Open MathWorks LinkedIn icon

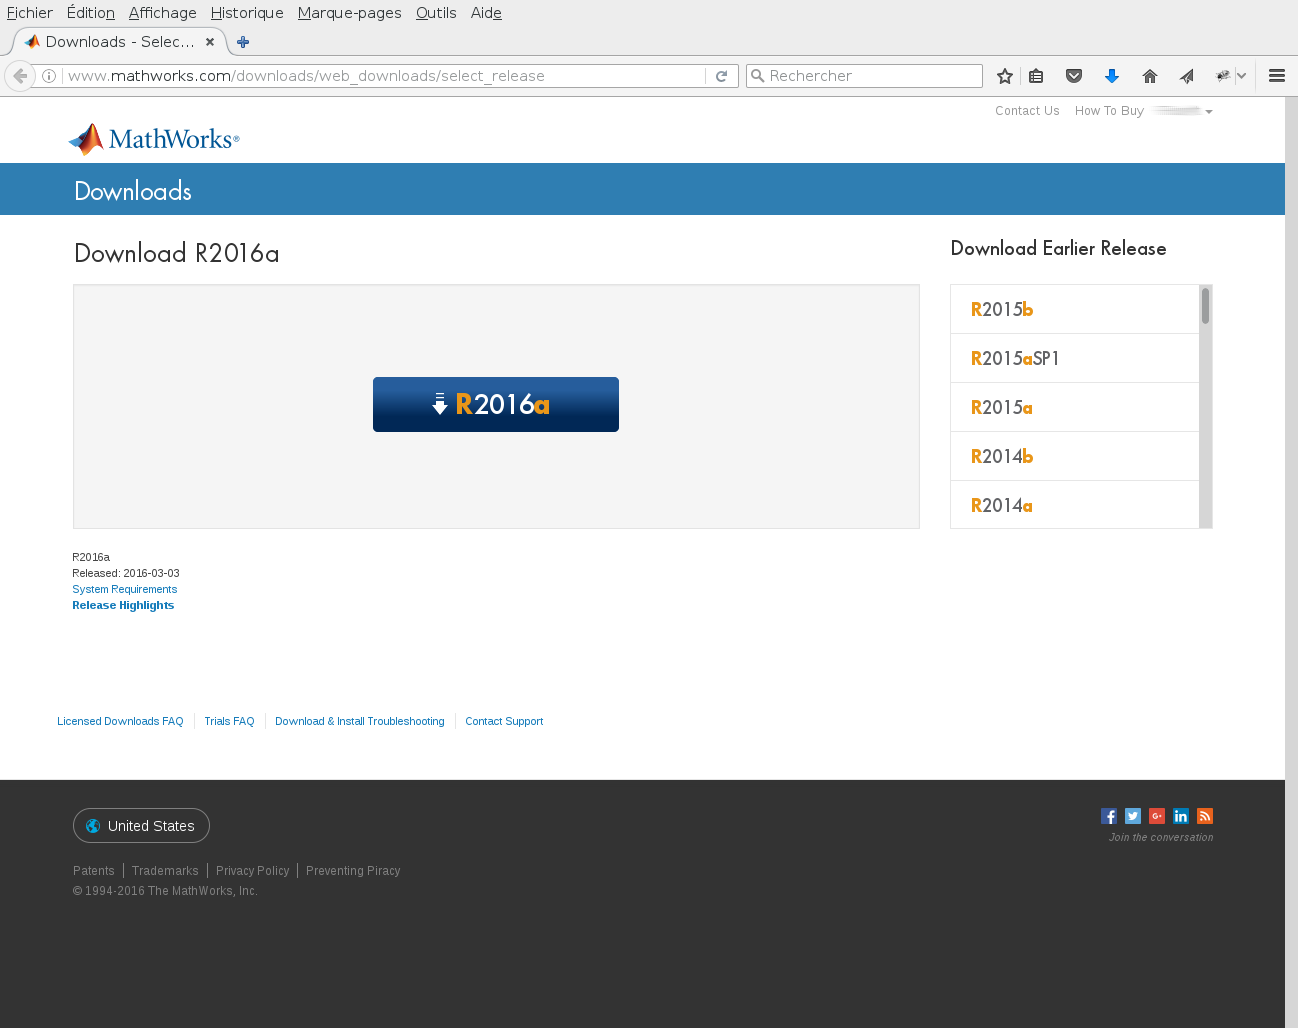pos(1181,816)
